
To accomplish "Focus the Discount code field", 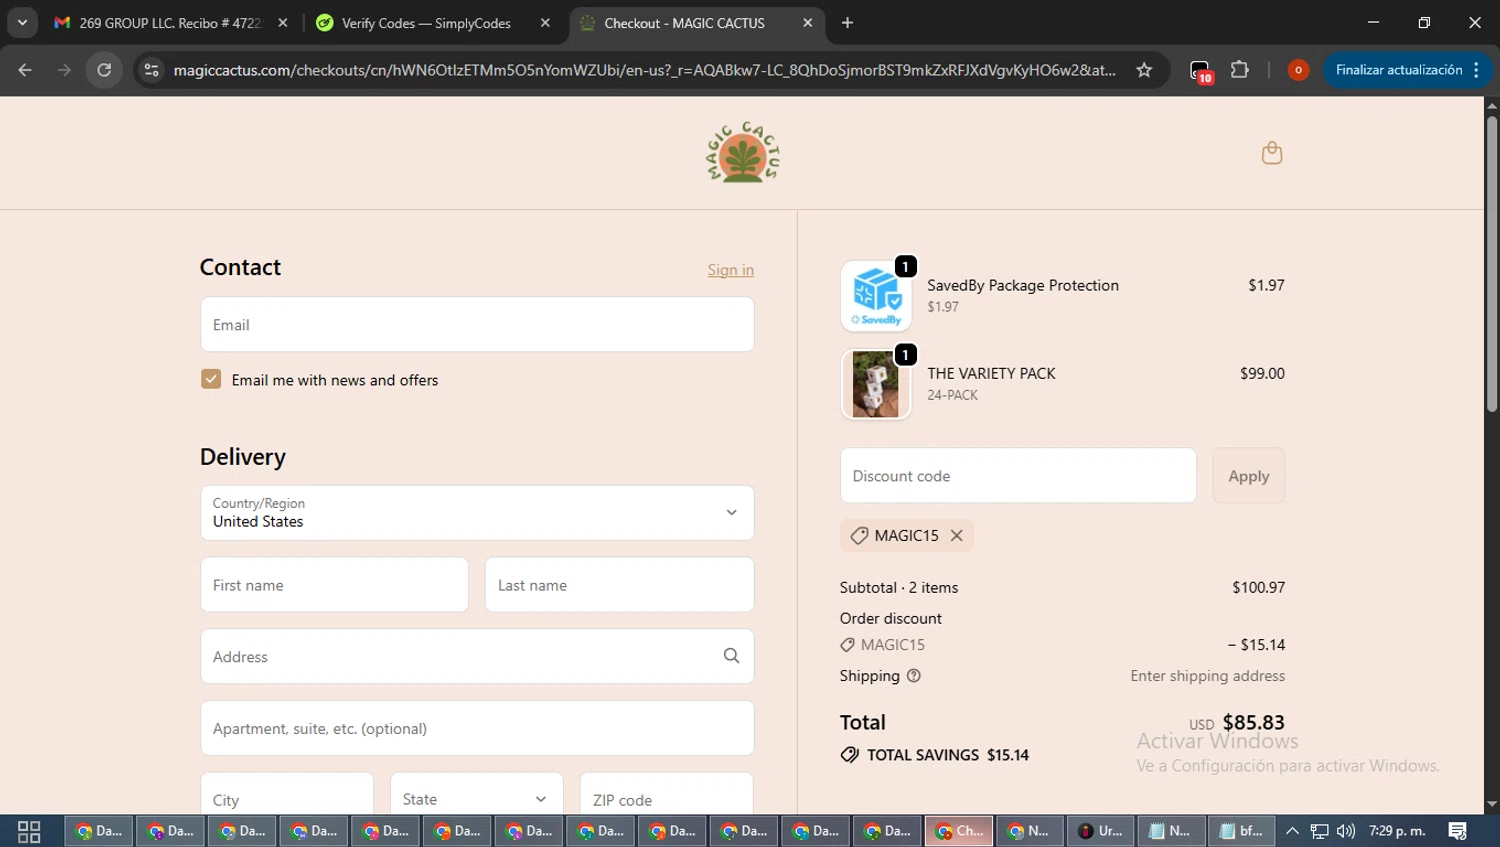I will tap(1018, 476).
